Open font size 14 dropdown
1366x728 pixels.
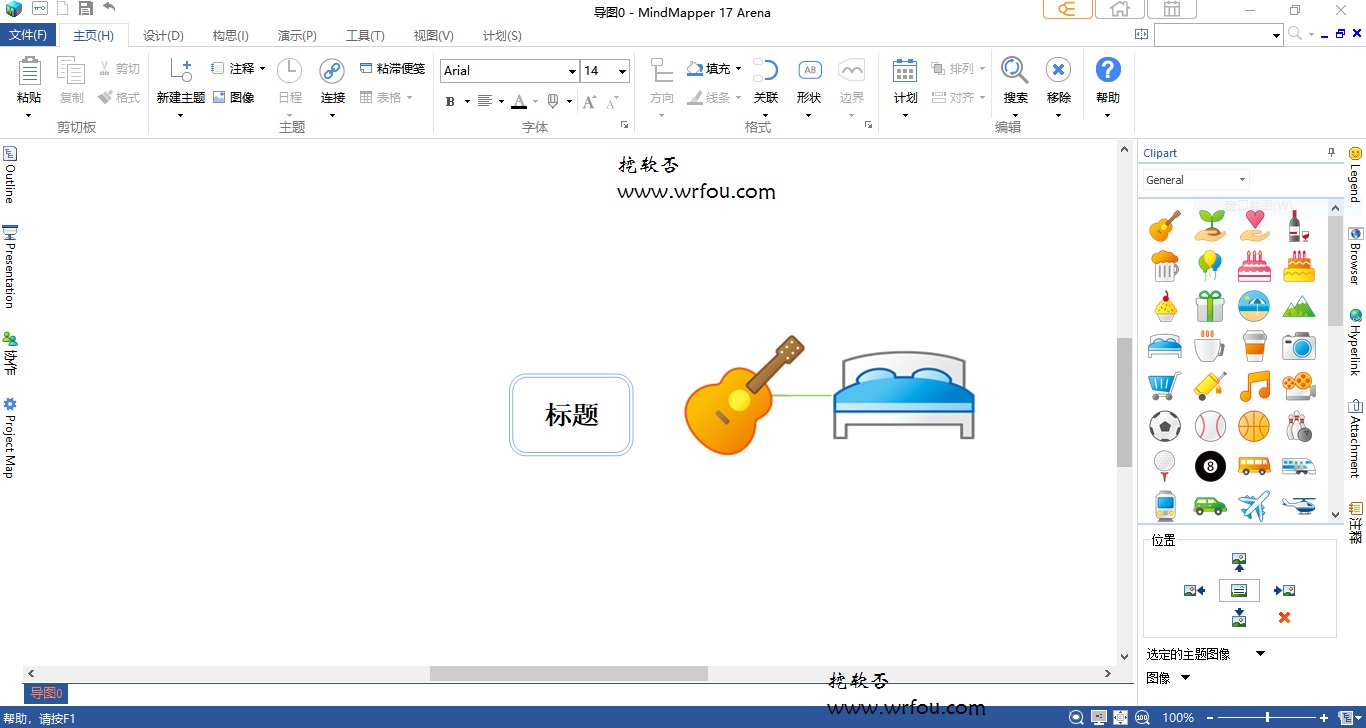pyautogui.click(x=622, y=71)
